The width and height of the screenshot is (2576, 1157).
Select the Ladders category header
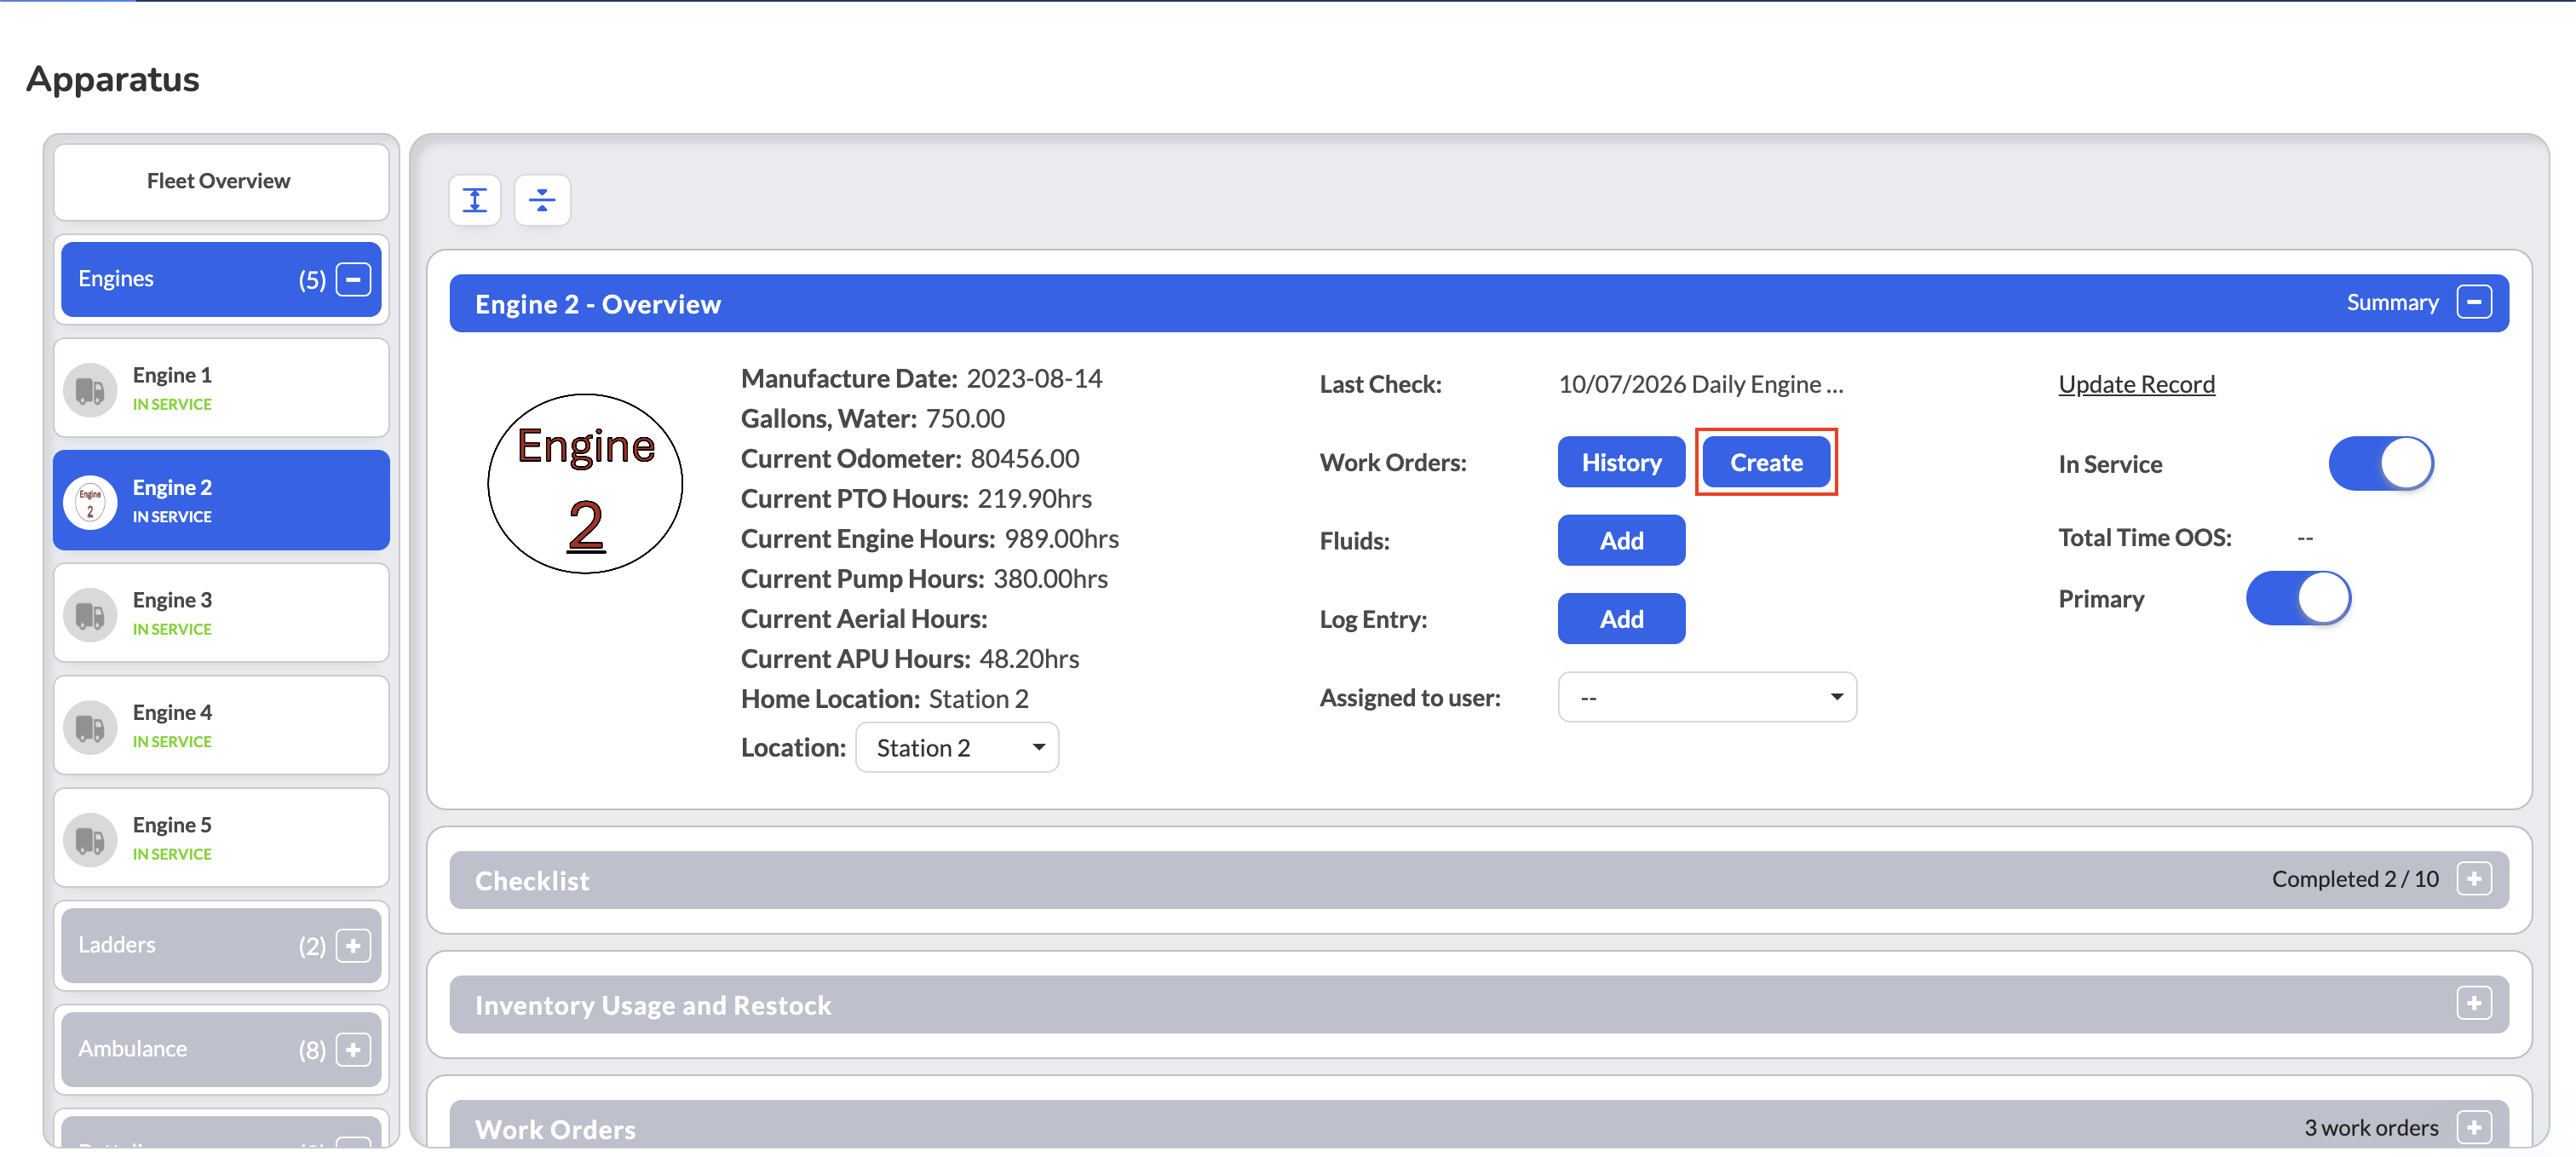coord(221,945)
